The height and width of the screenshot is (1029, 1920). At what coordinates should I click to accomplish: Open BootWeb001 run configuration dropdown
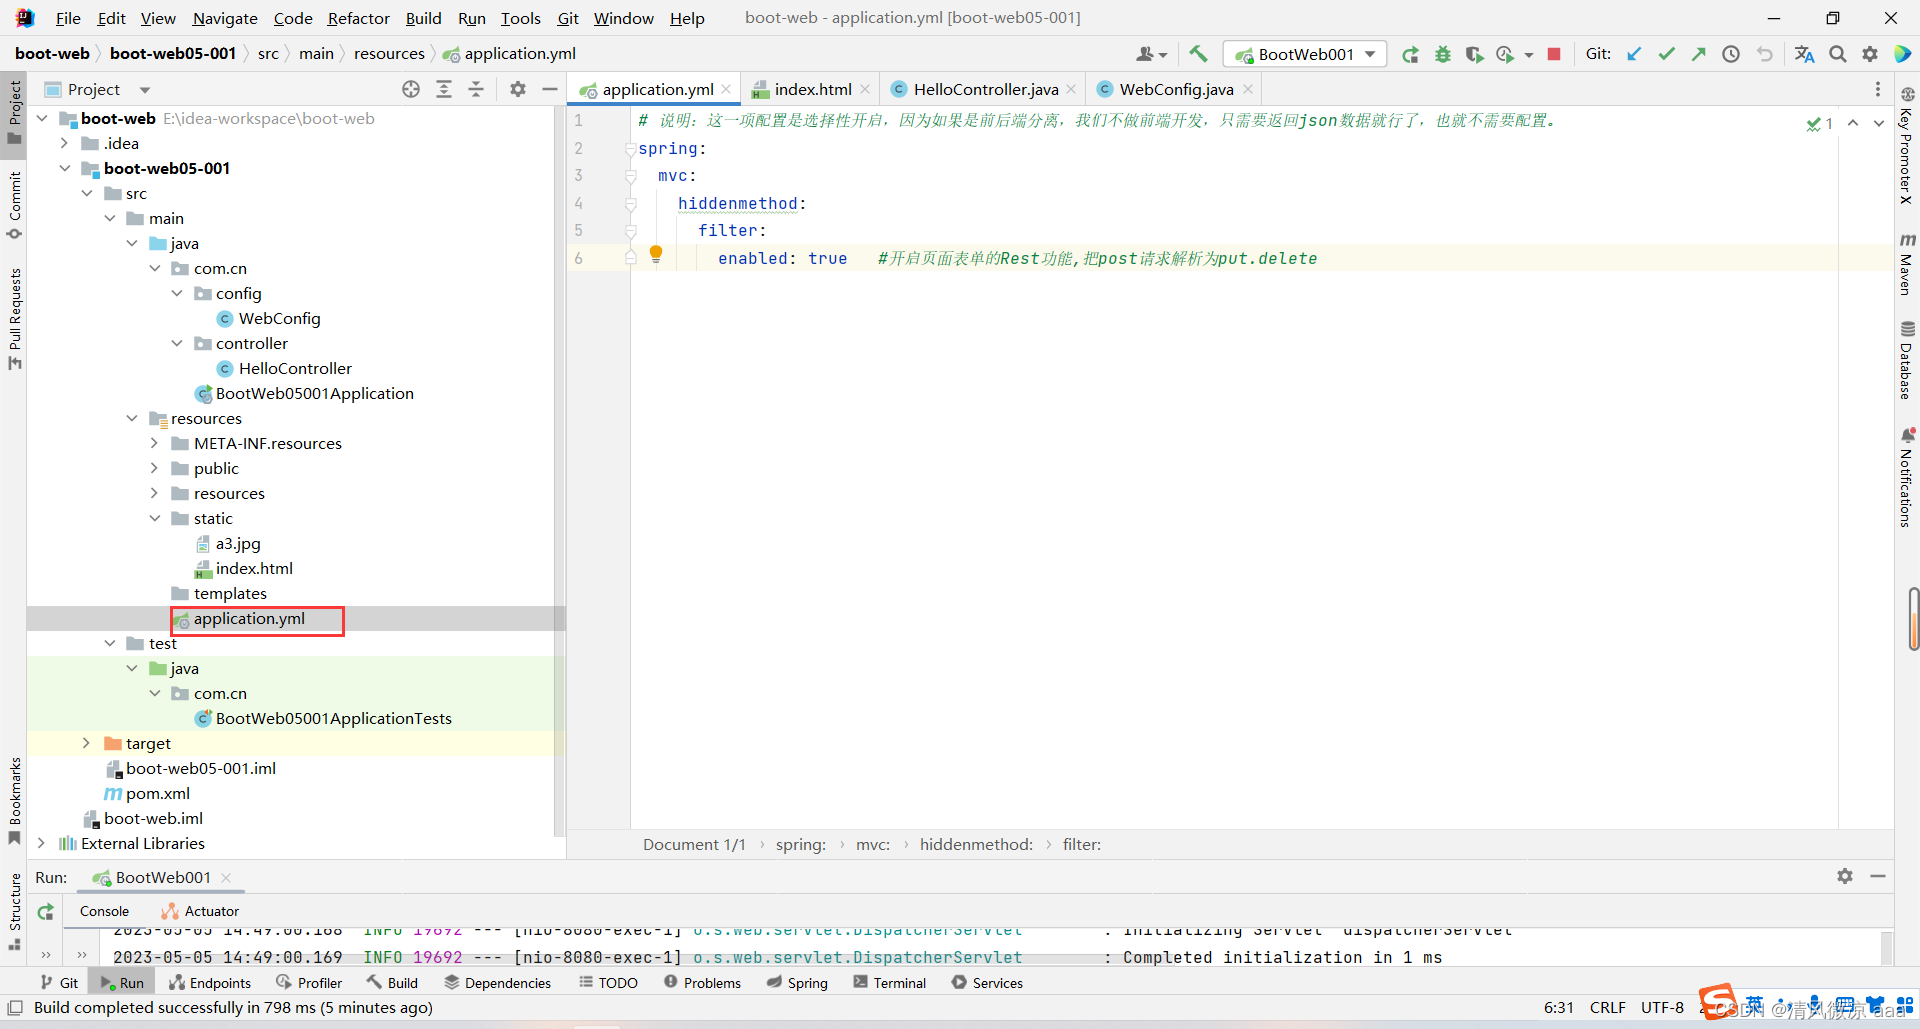click(1305, 54)
